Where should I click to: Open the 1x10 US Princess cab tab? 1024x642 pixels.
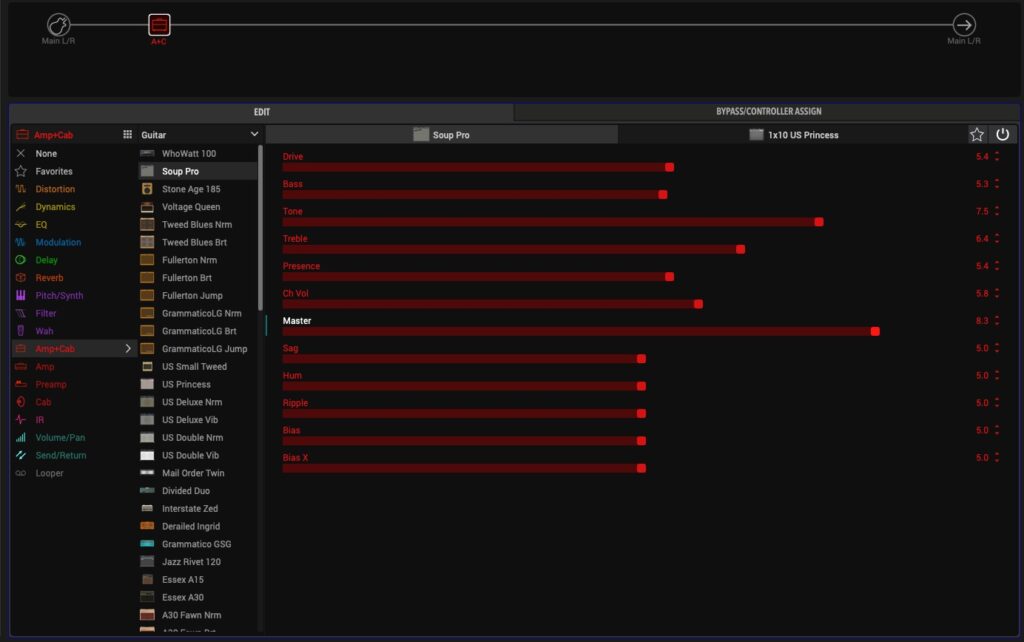coord(793,135)
